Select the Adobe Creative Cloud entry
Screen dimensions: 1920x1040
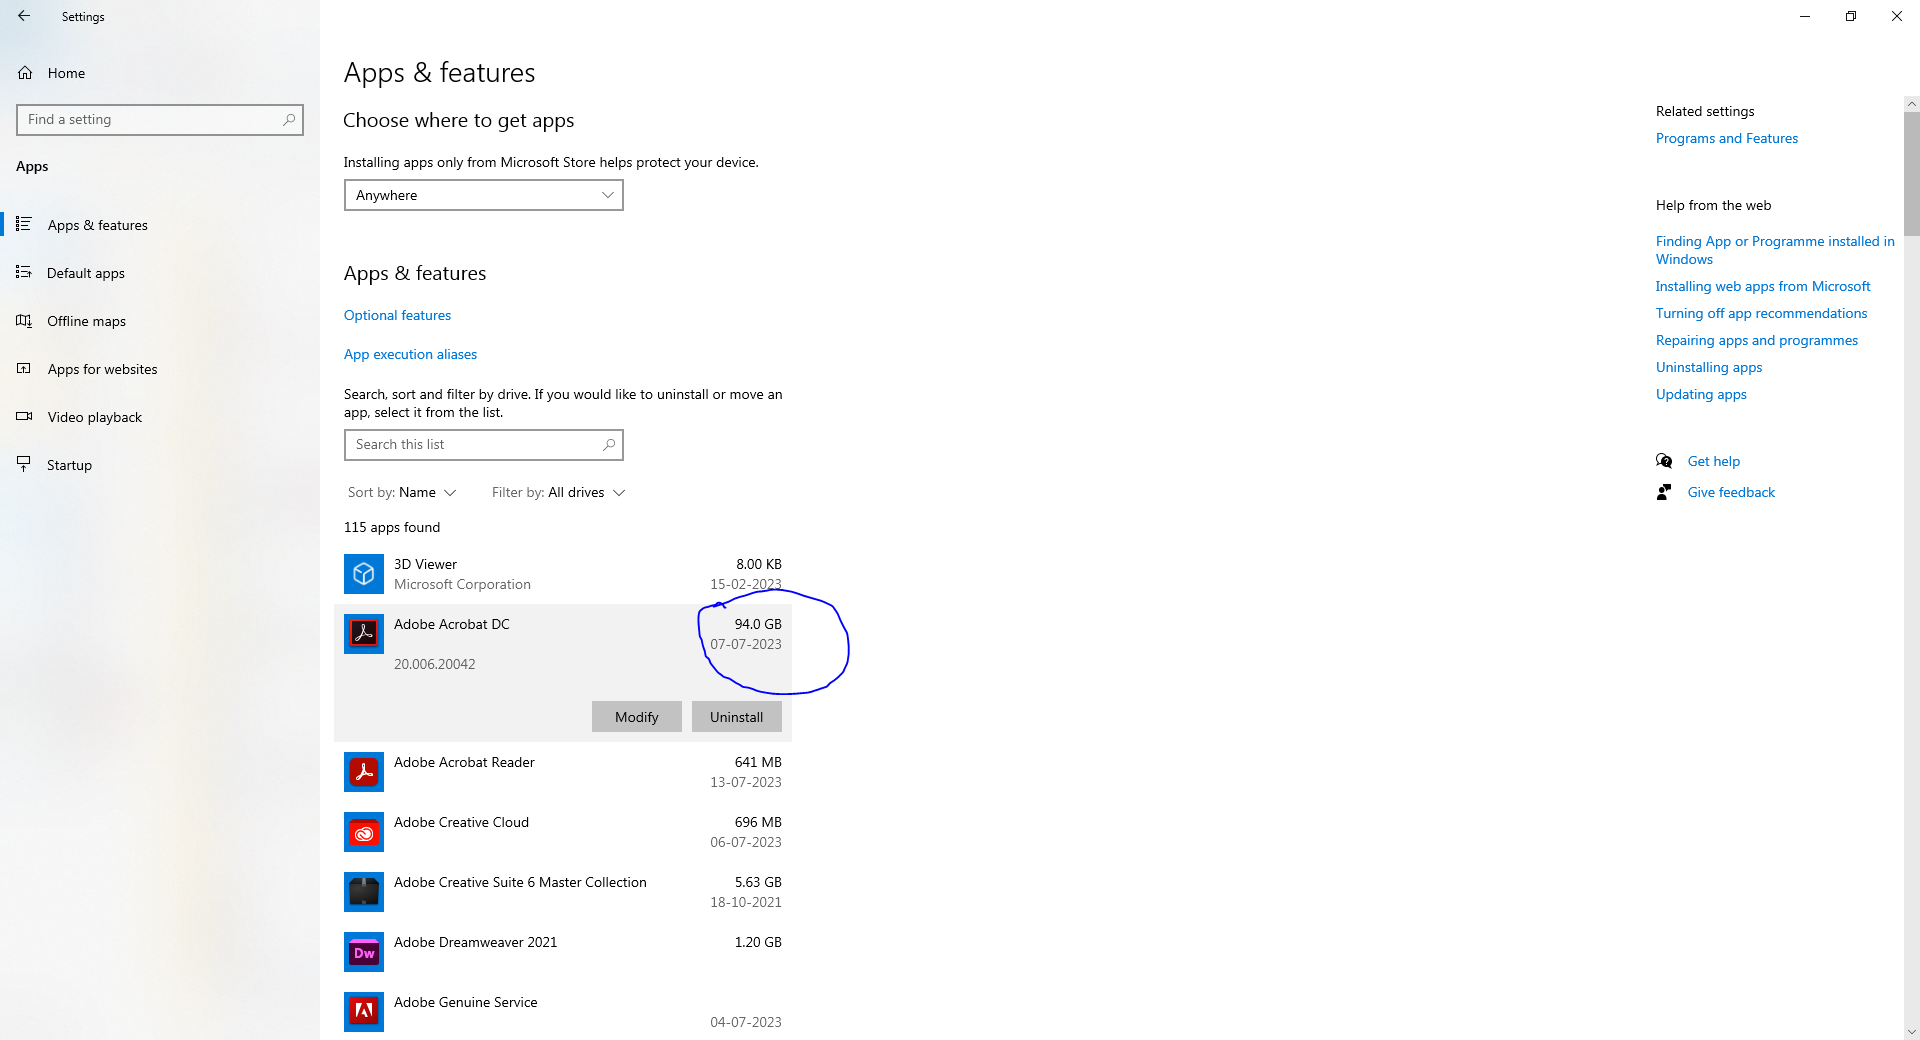pos(563,832)
